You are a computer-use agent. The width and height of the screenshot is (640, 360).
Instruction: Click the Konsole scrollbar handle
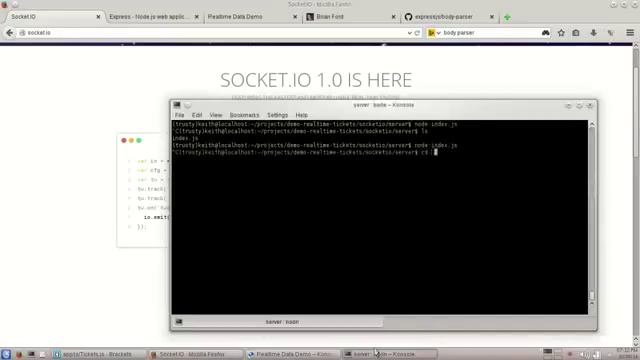coord(592,295)
